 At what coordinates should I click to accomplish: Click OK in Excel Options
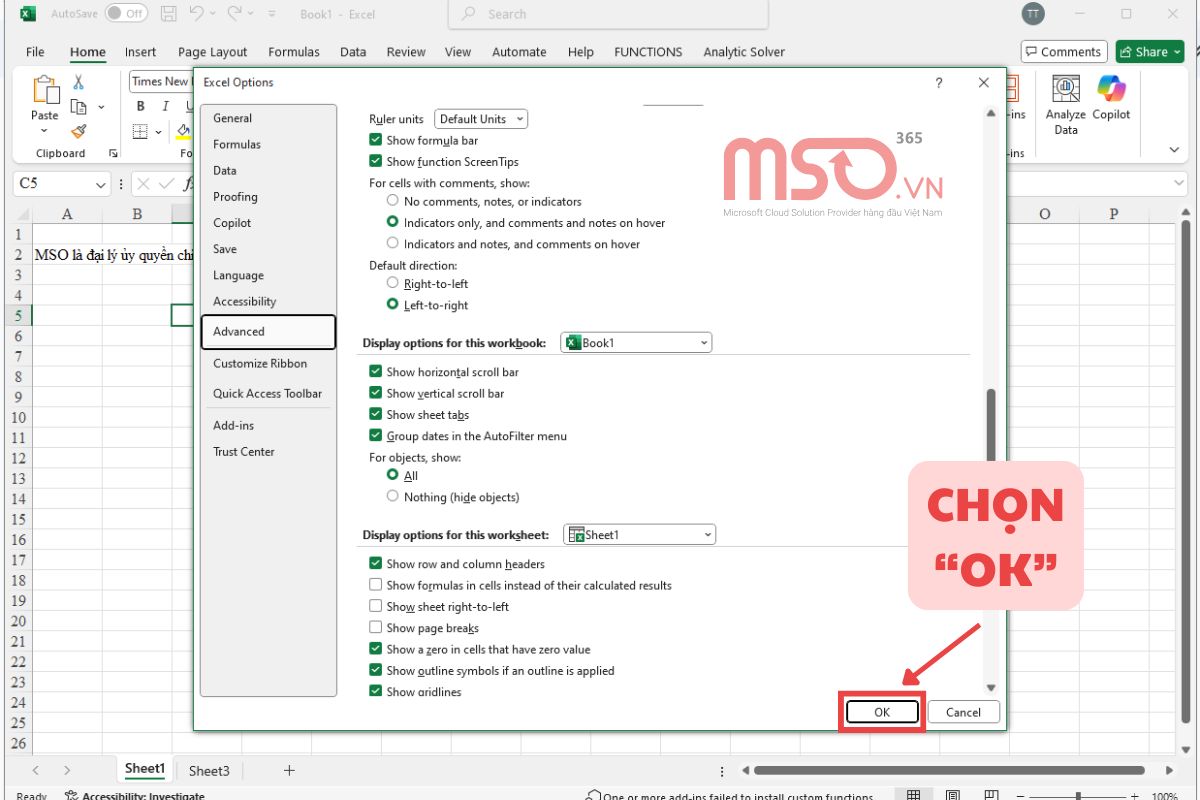tap(882, 712)
